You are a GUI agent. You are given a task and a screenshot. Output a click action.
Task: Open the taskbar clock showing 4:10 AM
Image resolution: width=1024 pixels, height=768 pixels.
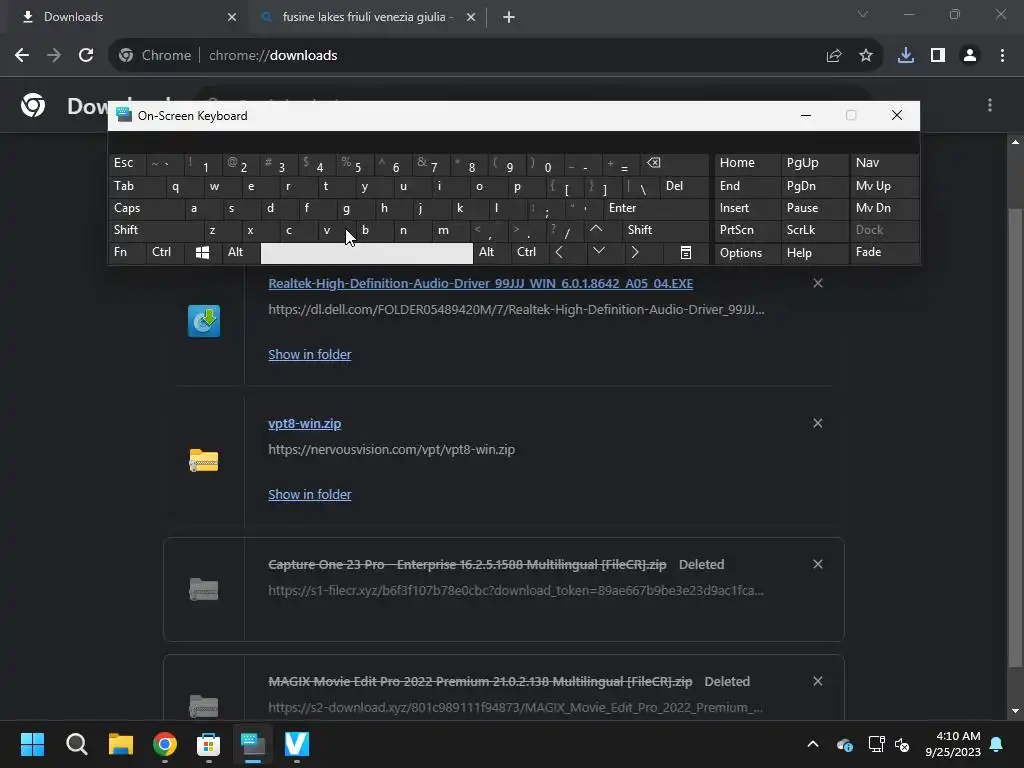pyautogui.click(x=953, y=744)
